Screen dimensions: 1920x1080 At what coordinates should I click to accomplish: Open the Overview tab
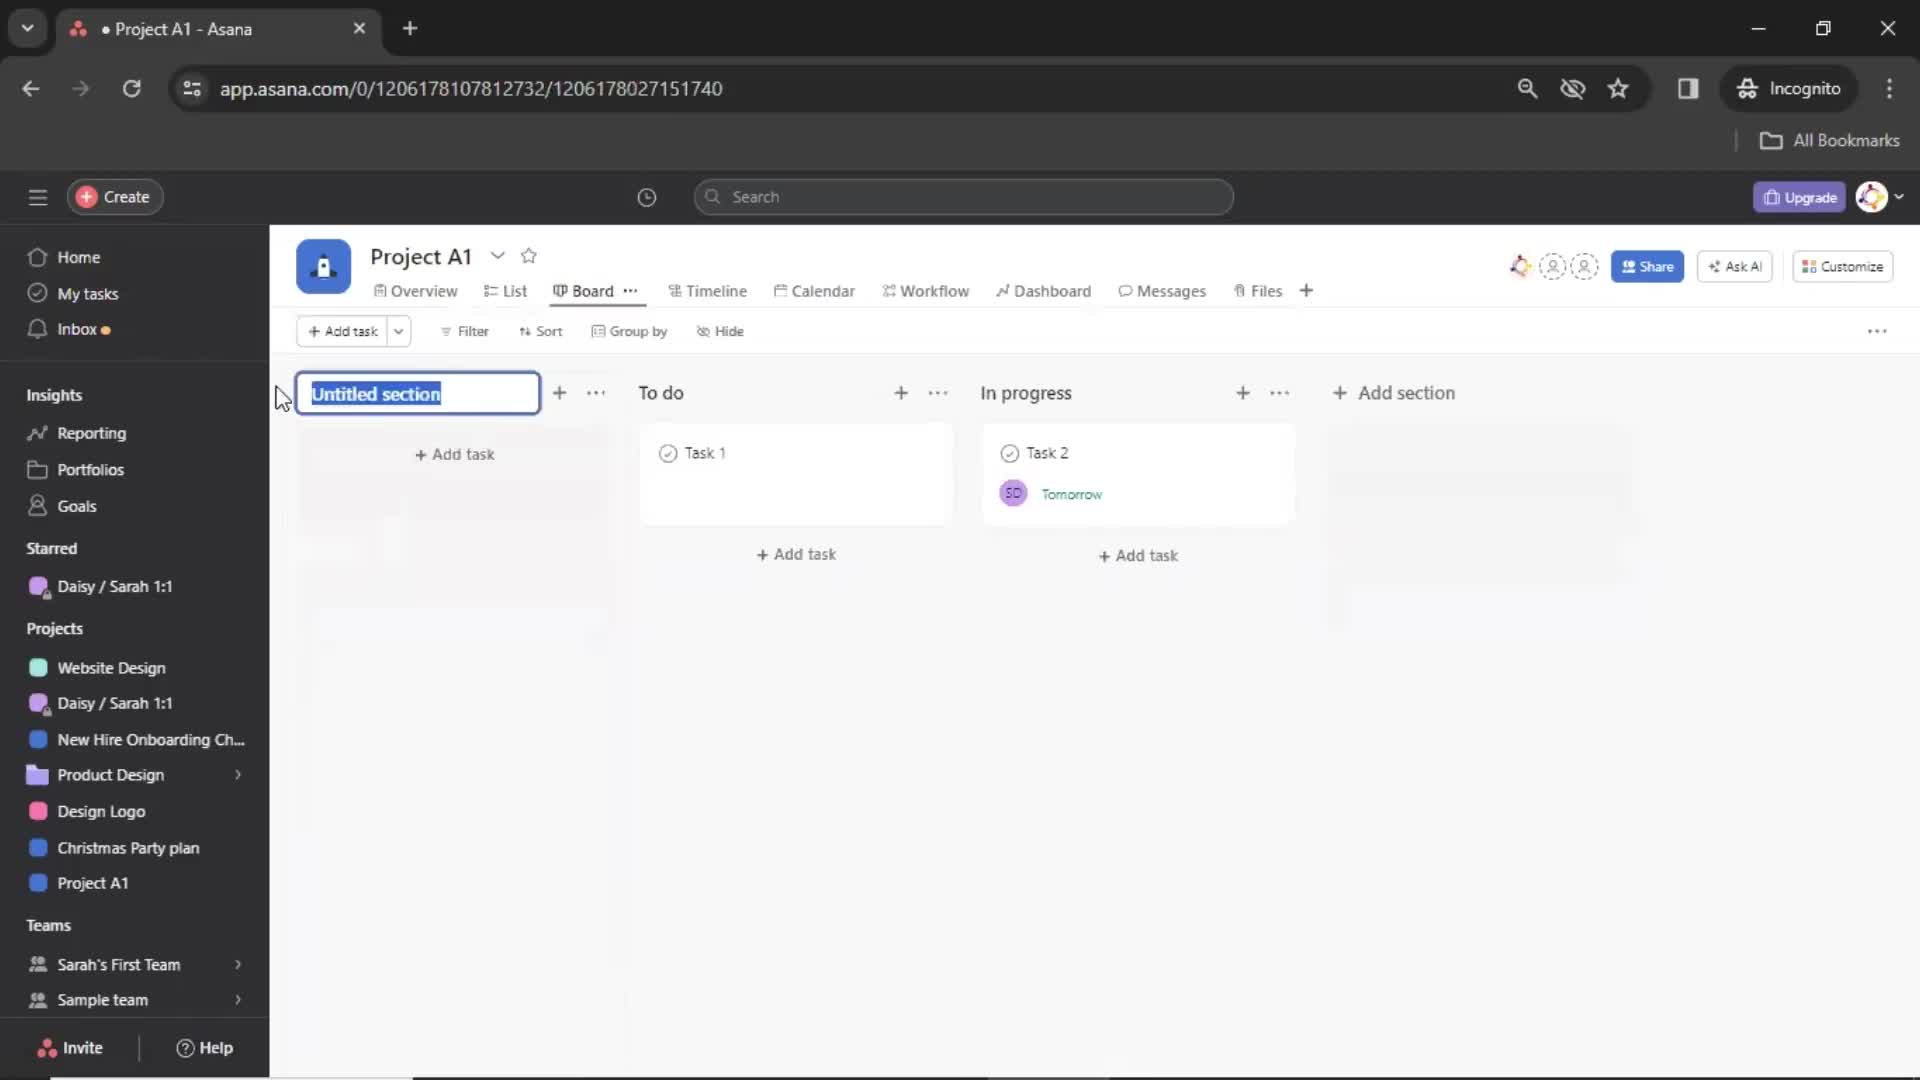(422, 290)
